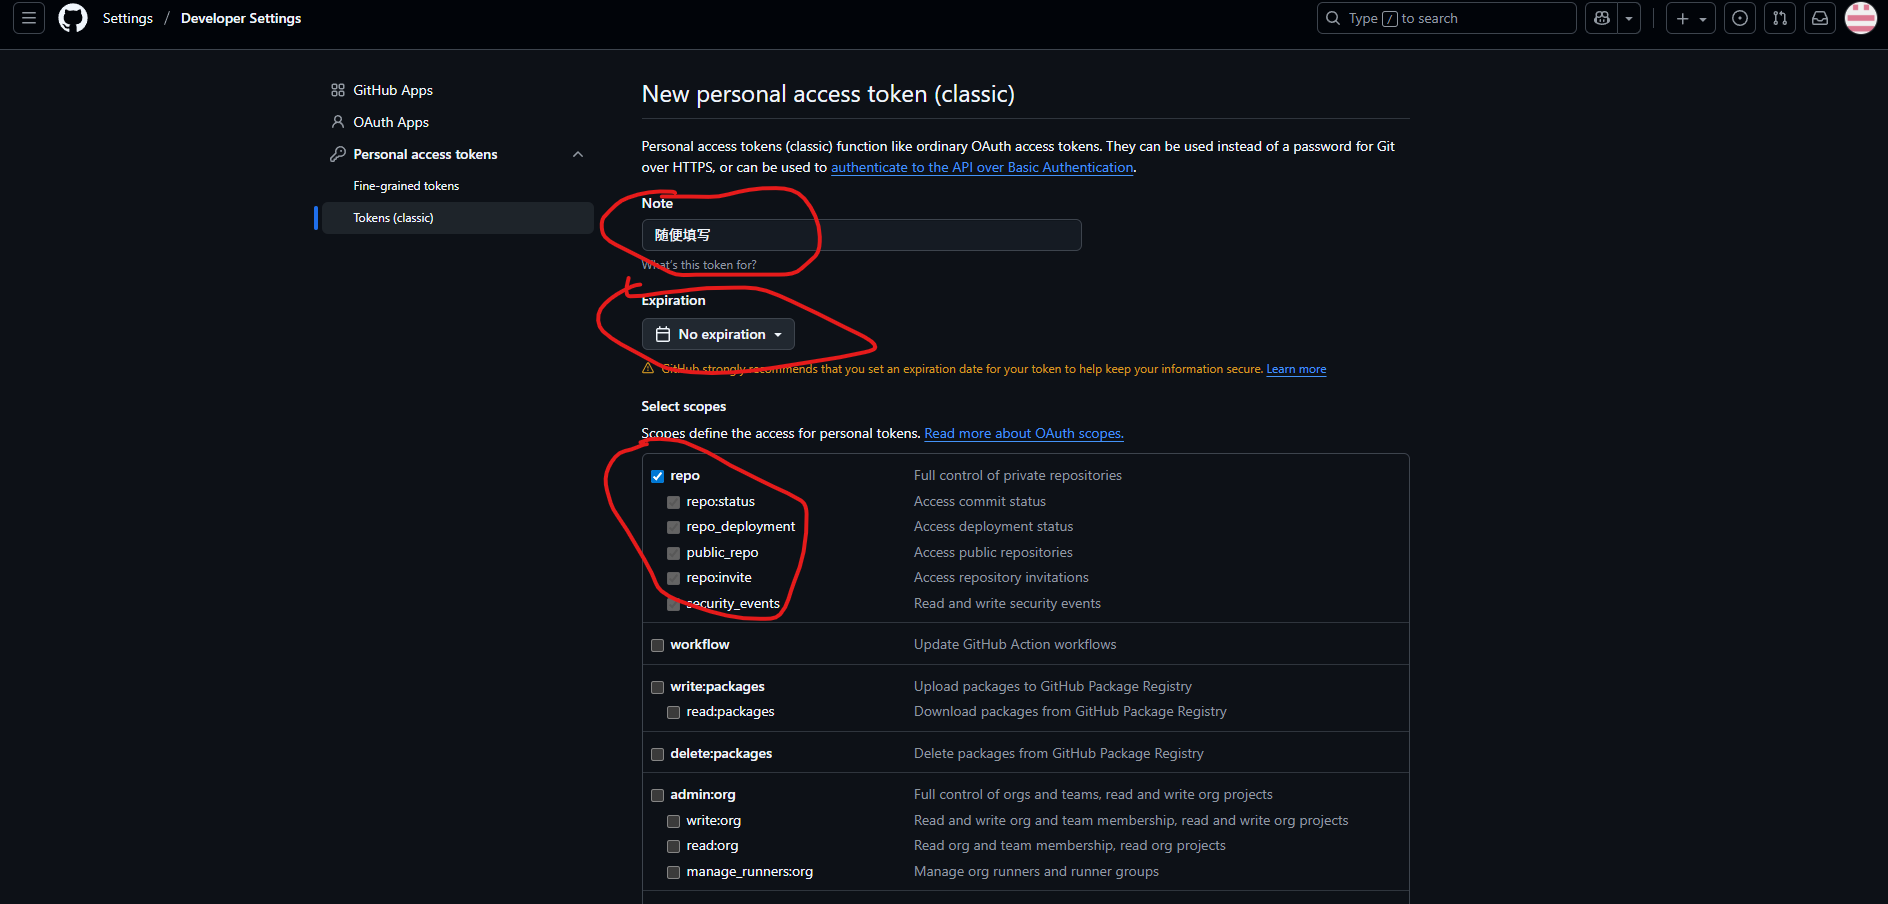Tick the admin:org scope checkbox
The height and width of the screenshot is (904, 1888).
click(657, 795)
